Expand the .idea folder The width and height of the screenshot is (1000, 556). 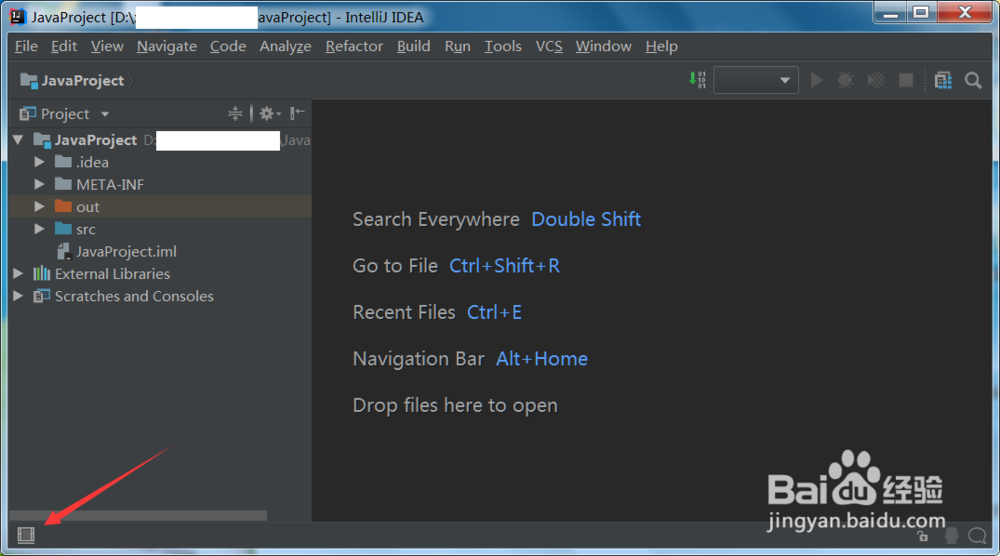39,162
